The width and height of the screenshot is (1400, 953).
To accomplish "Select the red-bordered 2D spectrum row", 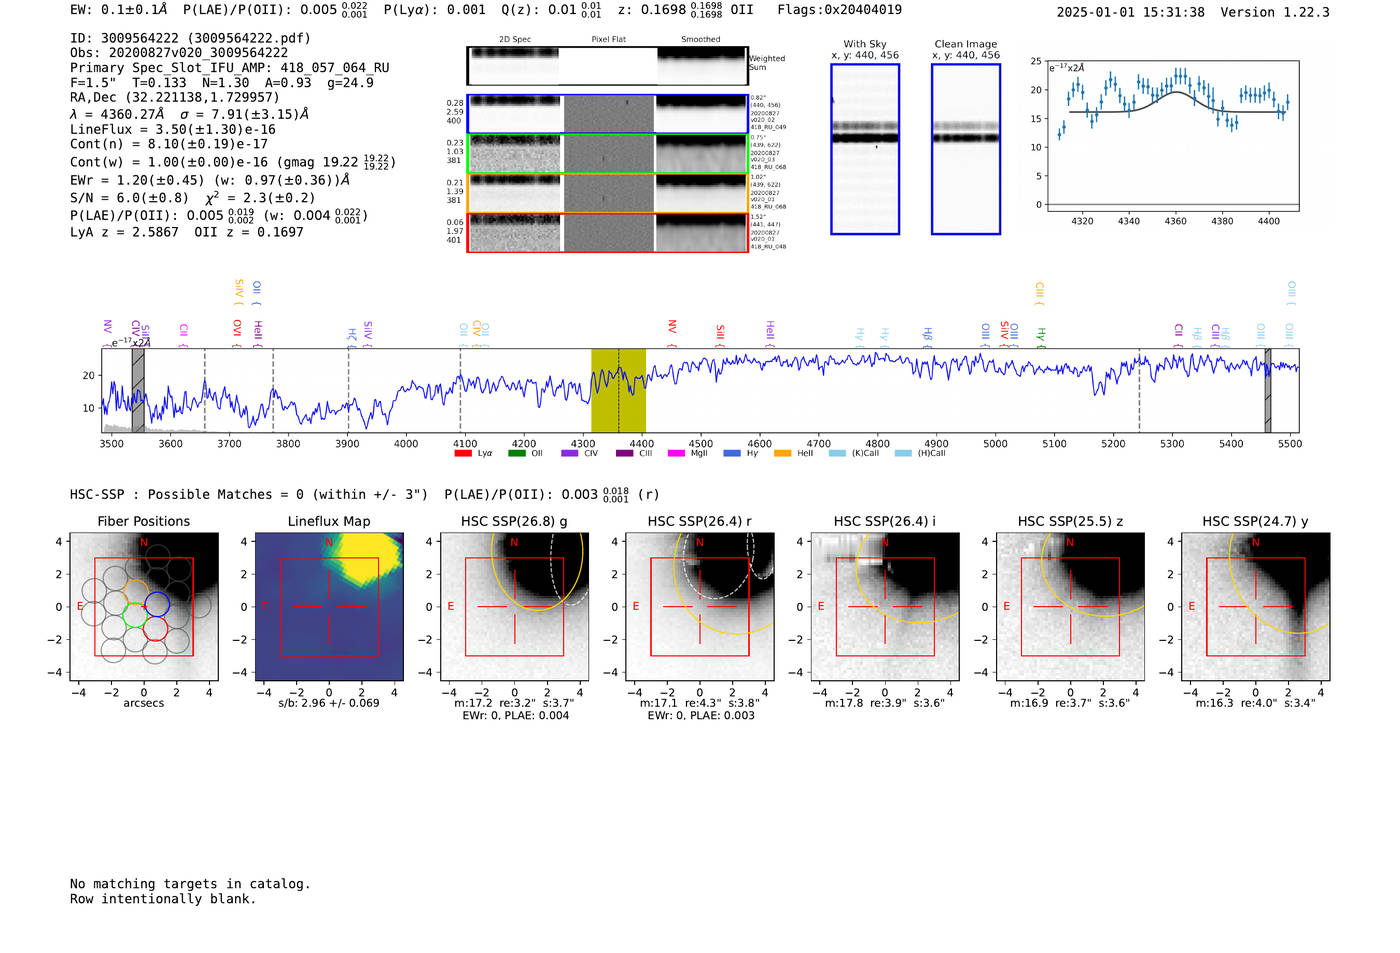I will pos(607,232).
